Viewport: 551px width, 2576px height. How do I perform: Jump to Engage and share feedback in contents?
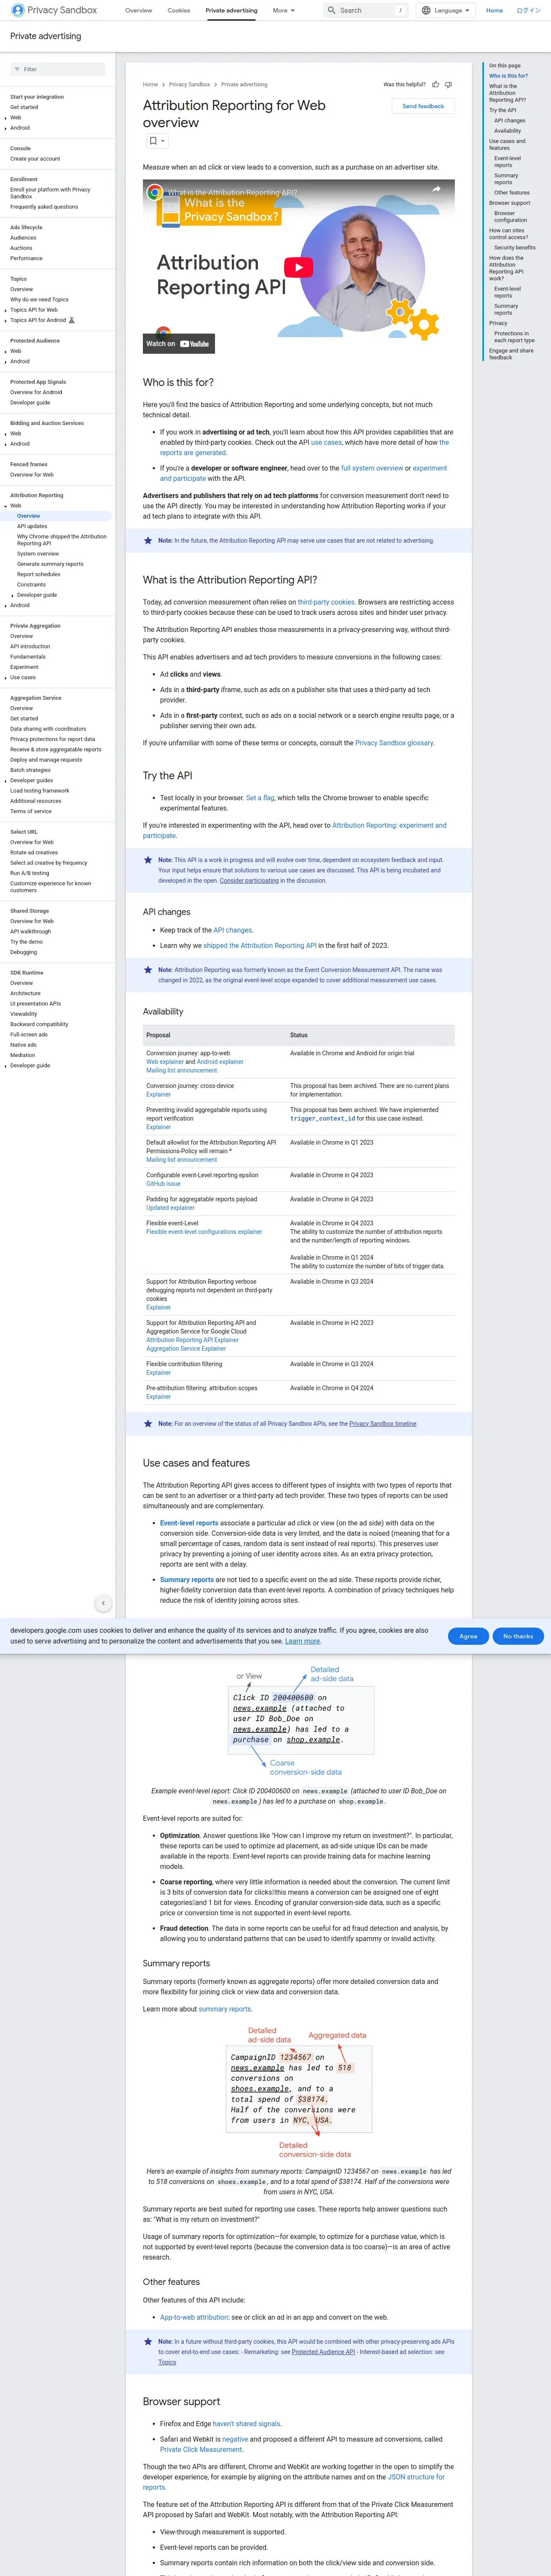click(511, 354)
